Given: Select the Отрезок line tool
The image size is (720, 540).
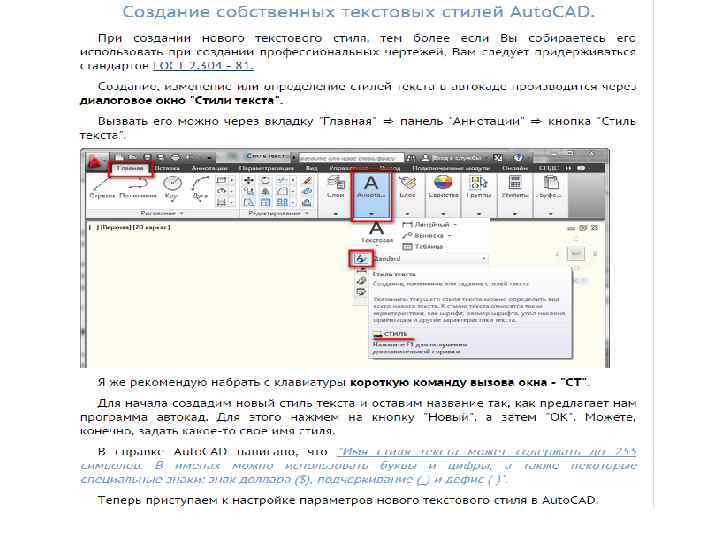Looking at the screenshot, I should point(102,188).
